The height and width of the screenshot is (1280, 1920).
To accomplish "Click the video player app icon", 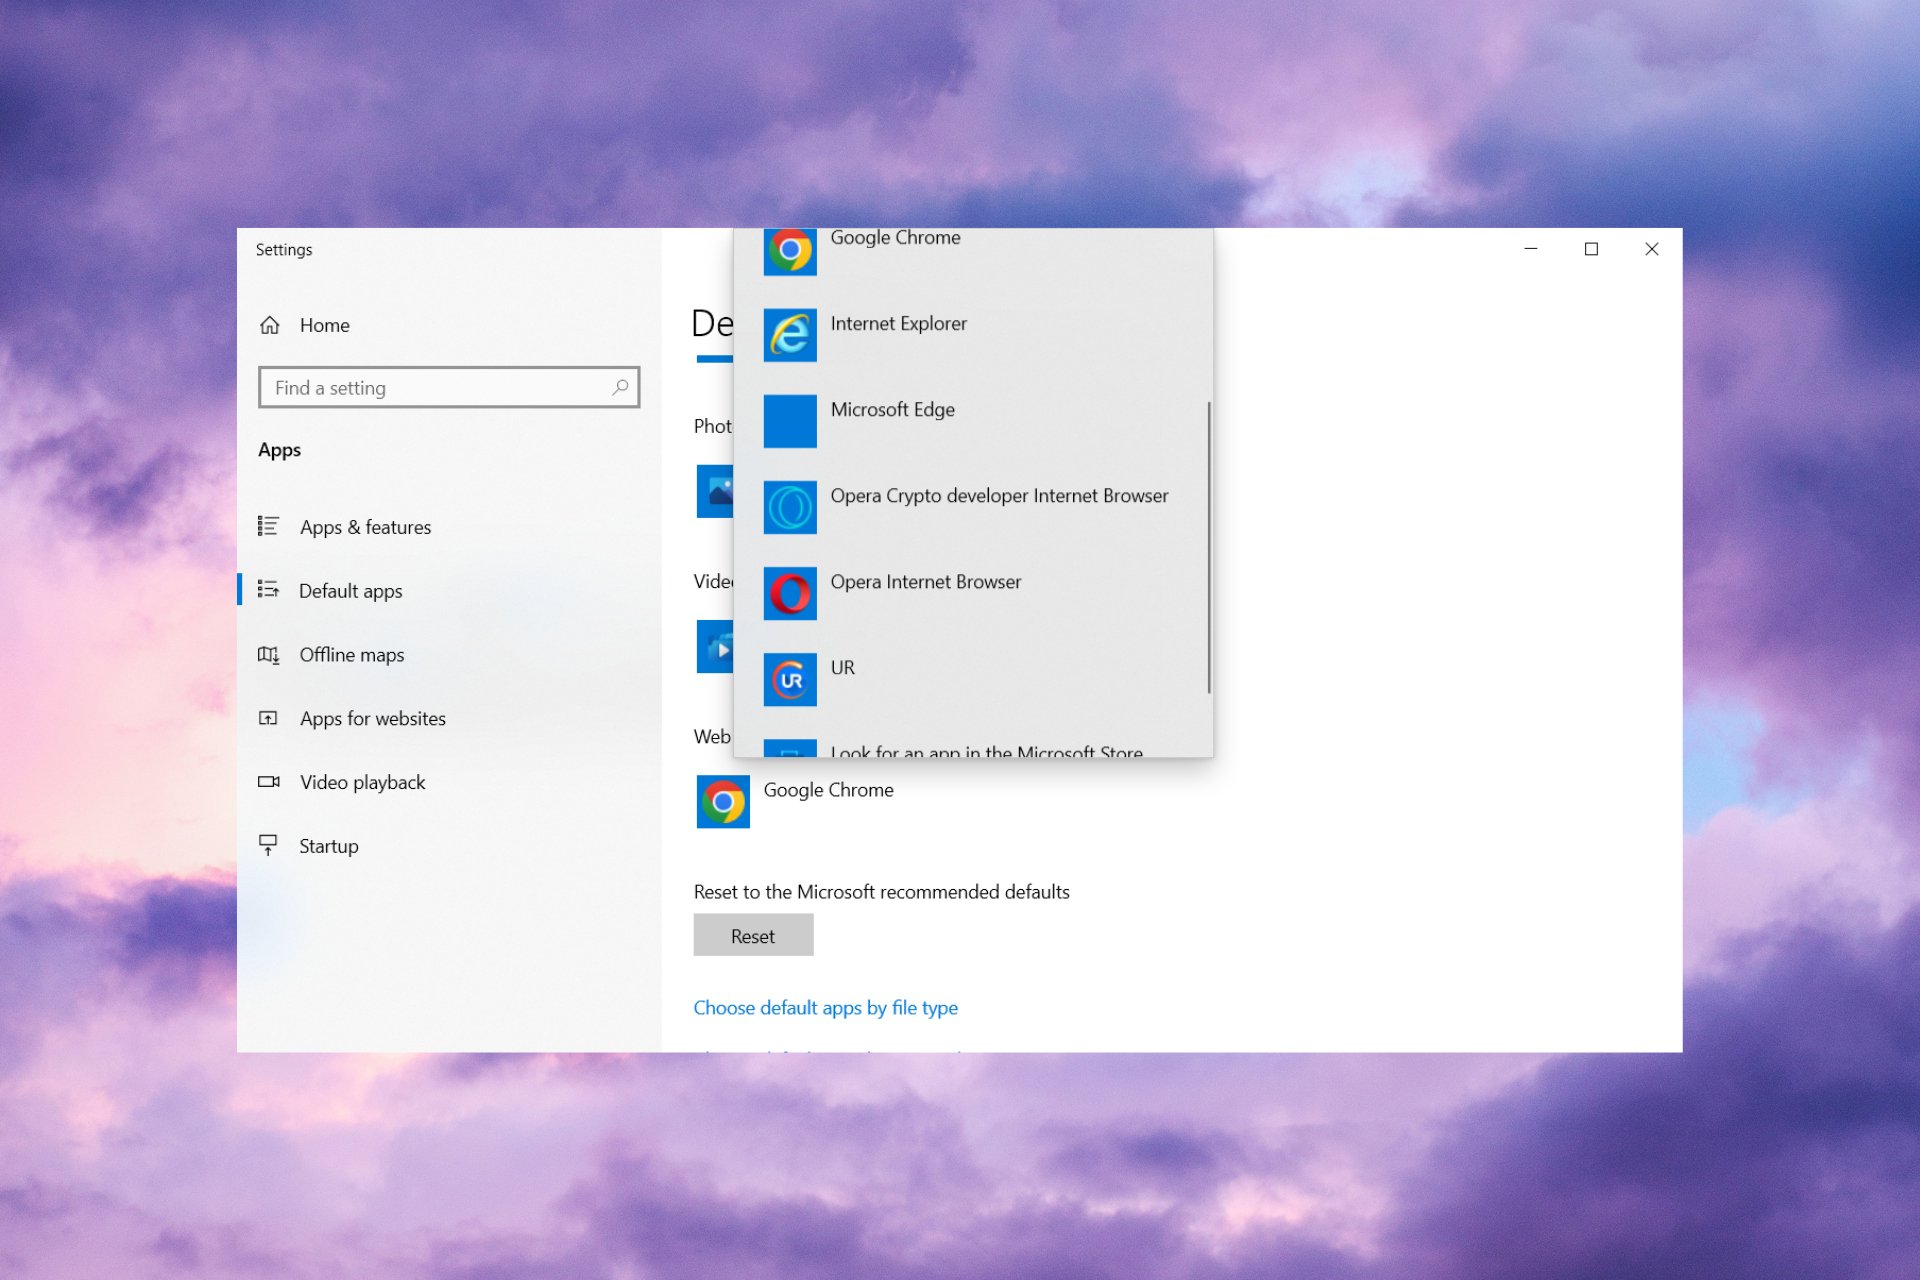I will point(715,647).
